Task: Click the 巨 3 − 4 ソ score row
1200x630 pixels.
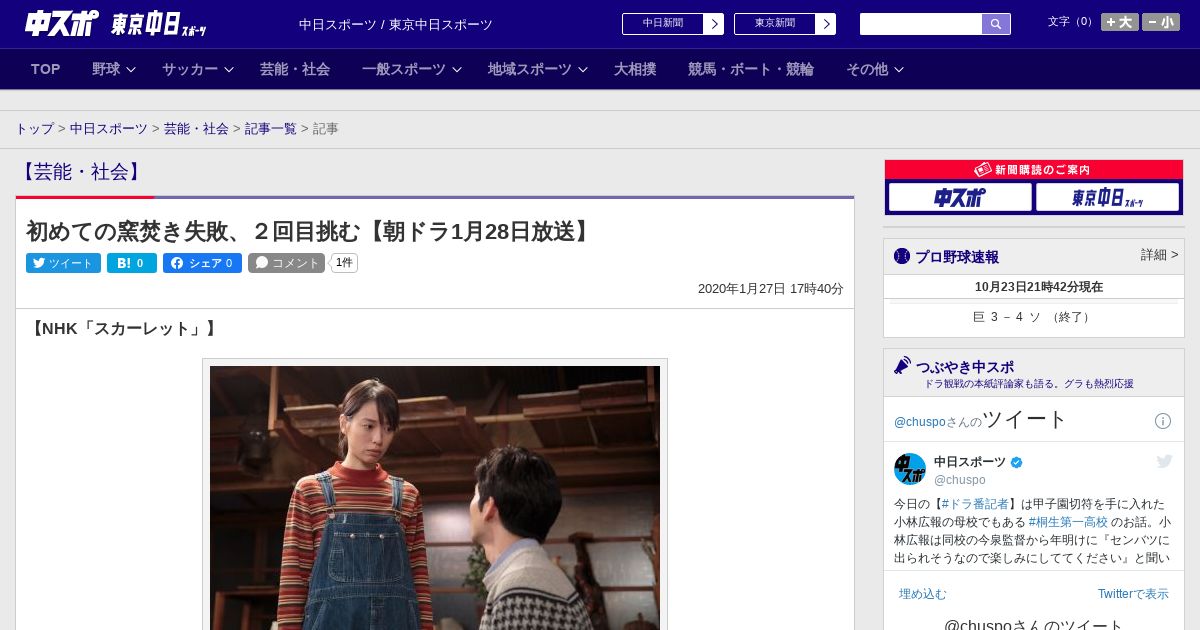Action: (1033, 317)
